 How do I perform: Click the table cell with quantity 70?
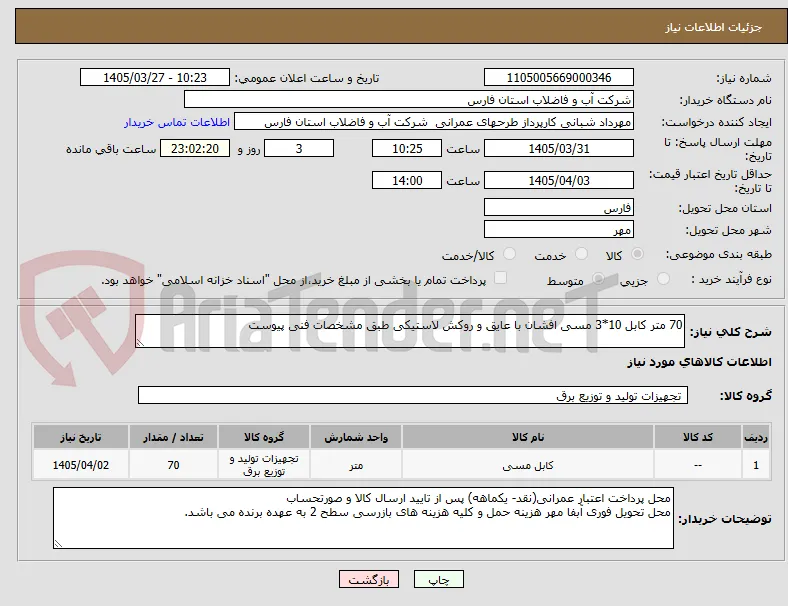pos(173,465)
